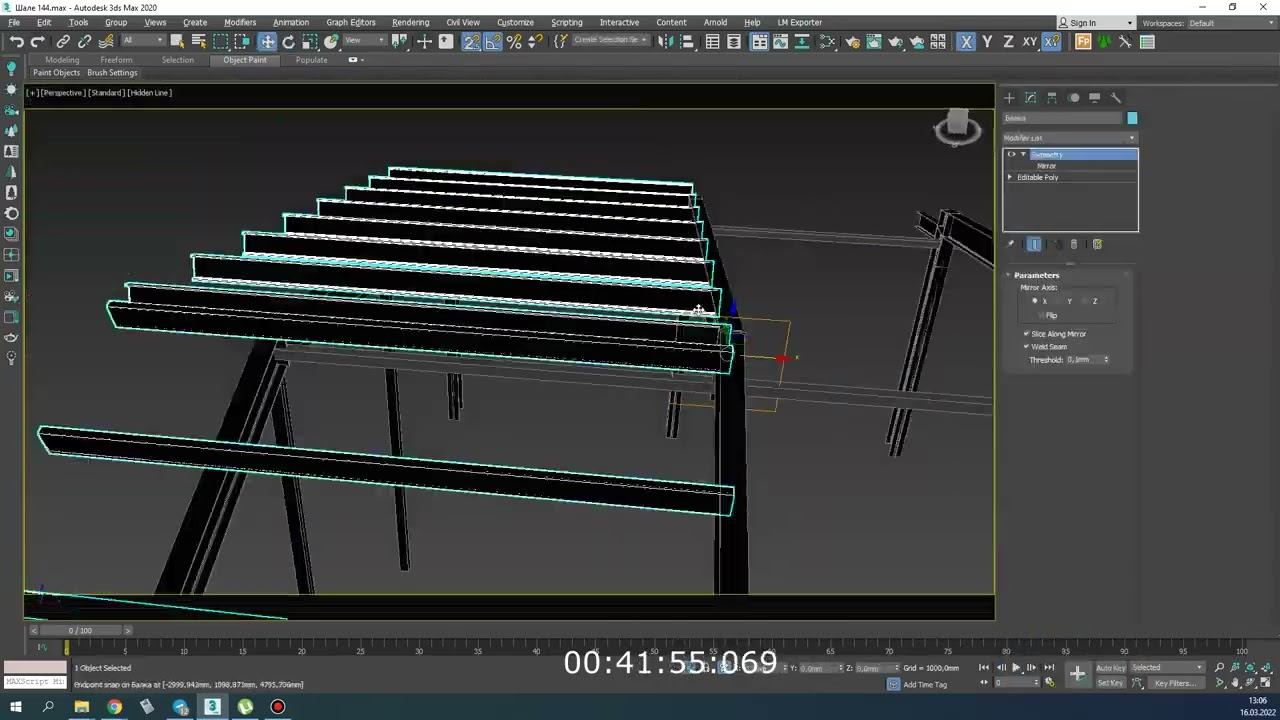Restrict transform to XY plane icon
The height and width of the screenshot is (720, 1280).
[1029, 42]
